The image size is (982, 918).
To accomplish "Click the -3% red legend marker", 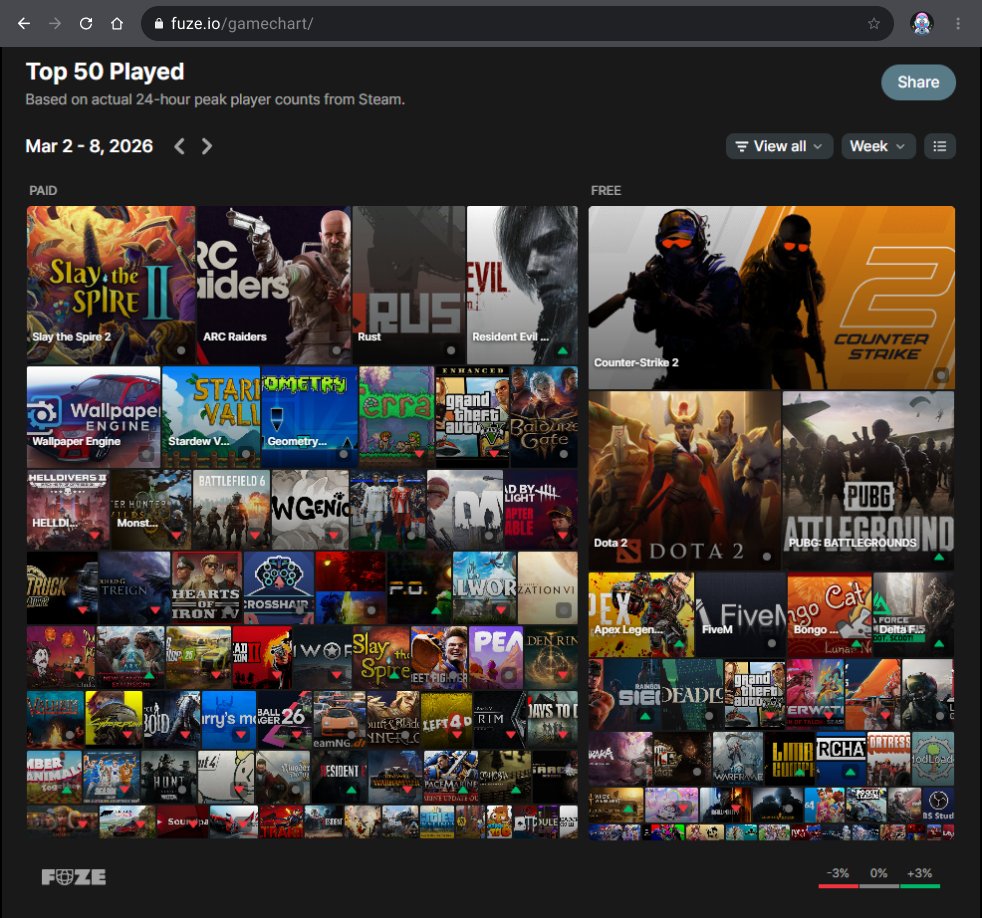I will (x=838, y=877).
